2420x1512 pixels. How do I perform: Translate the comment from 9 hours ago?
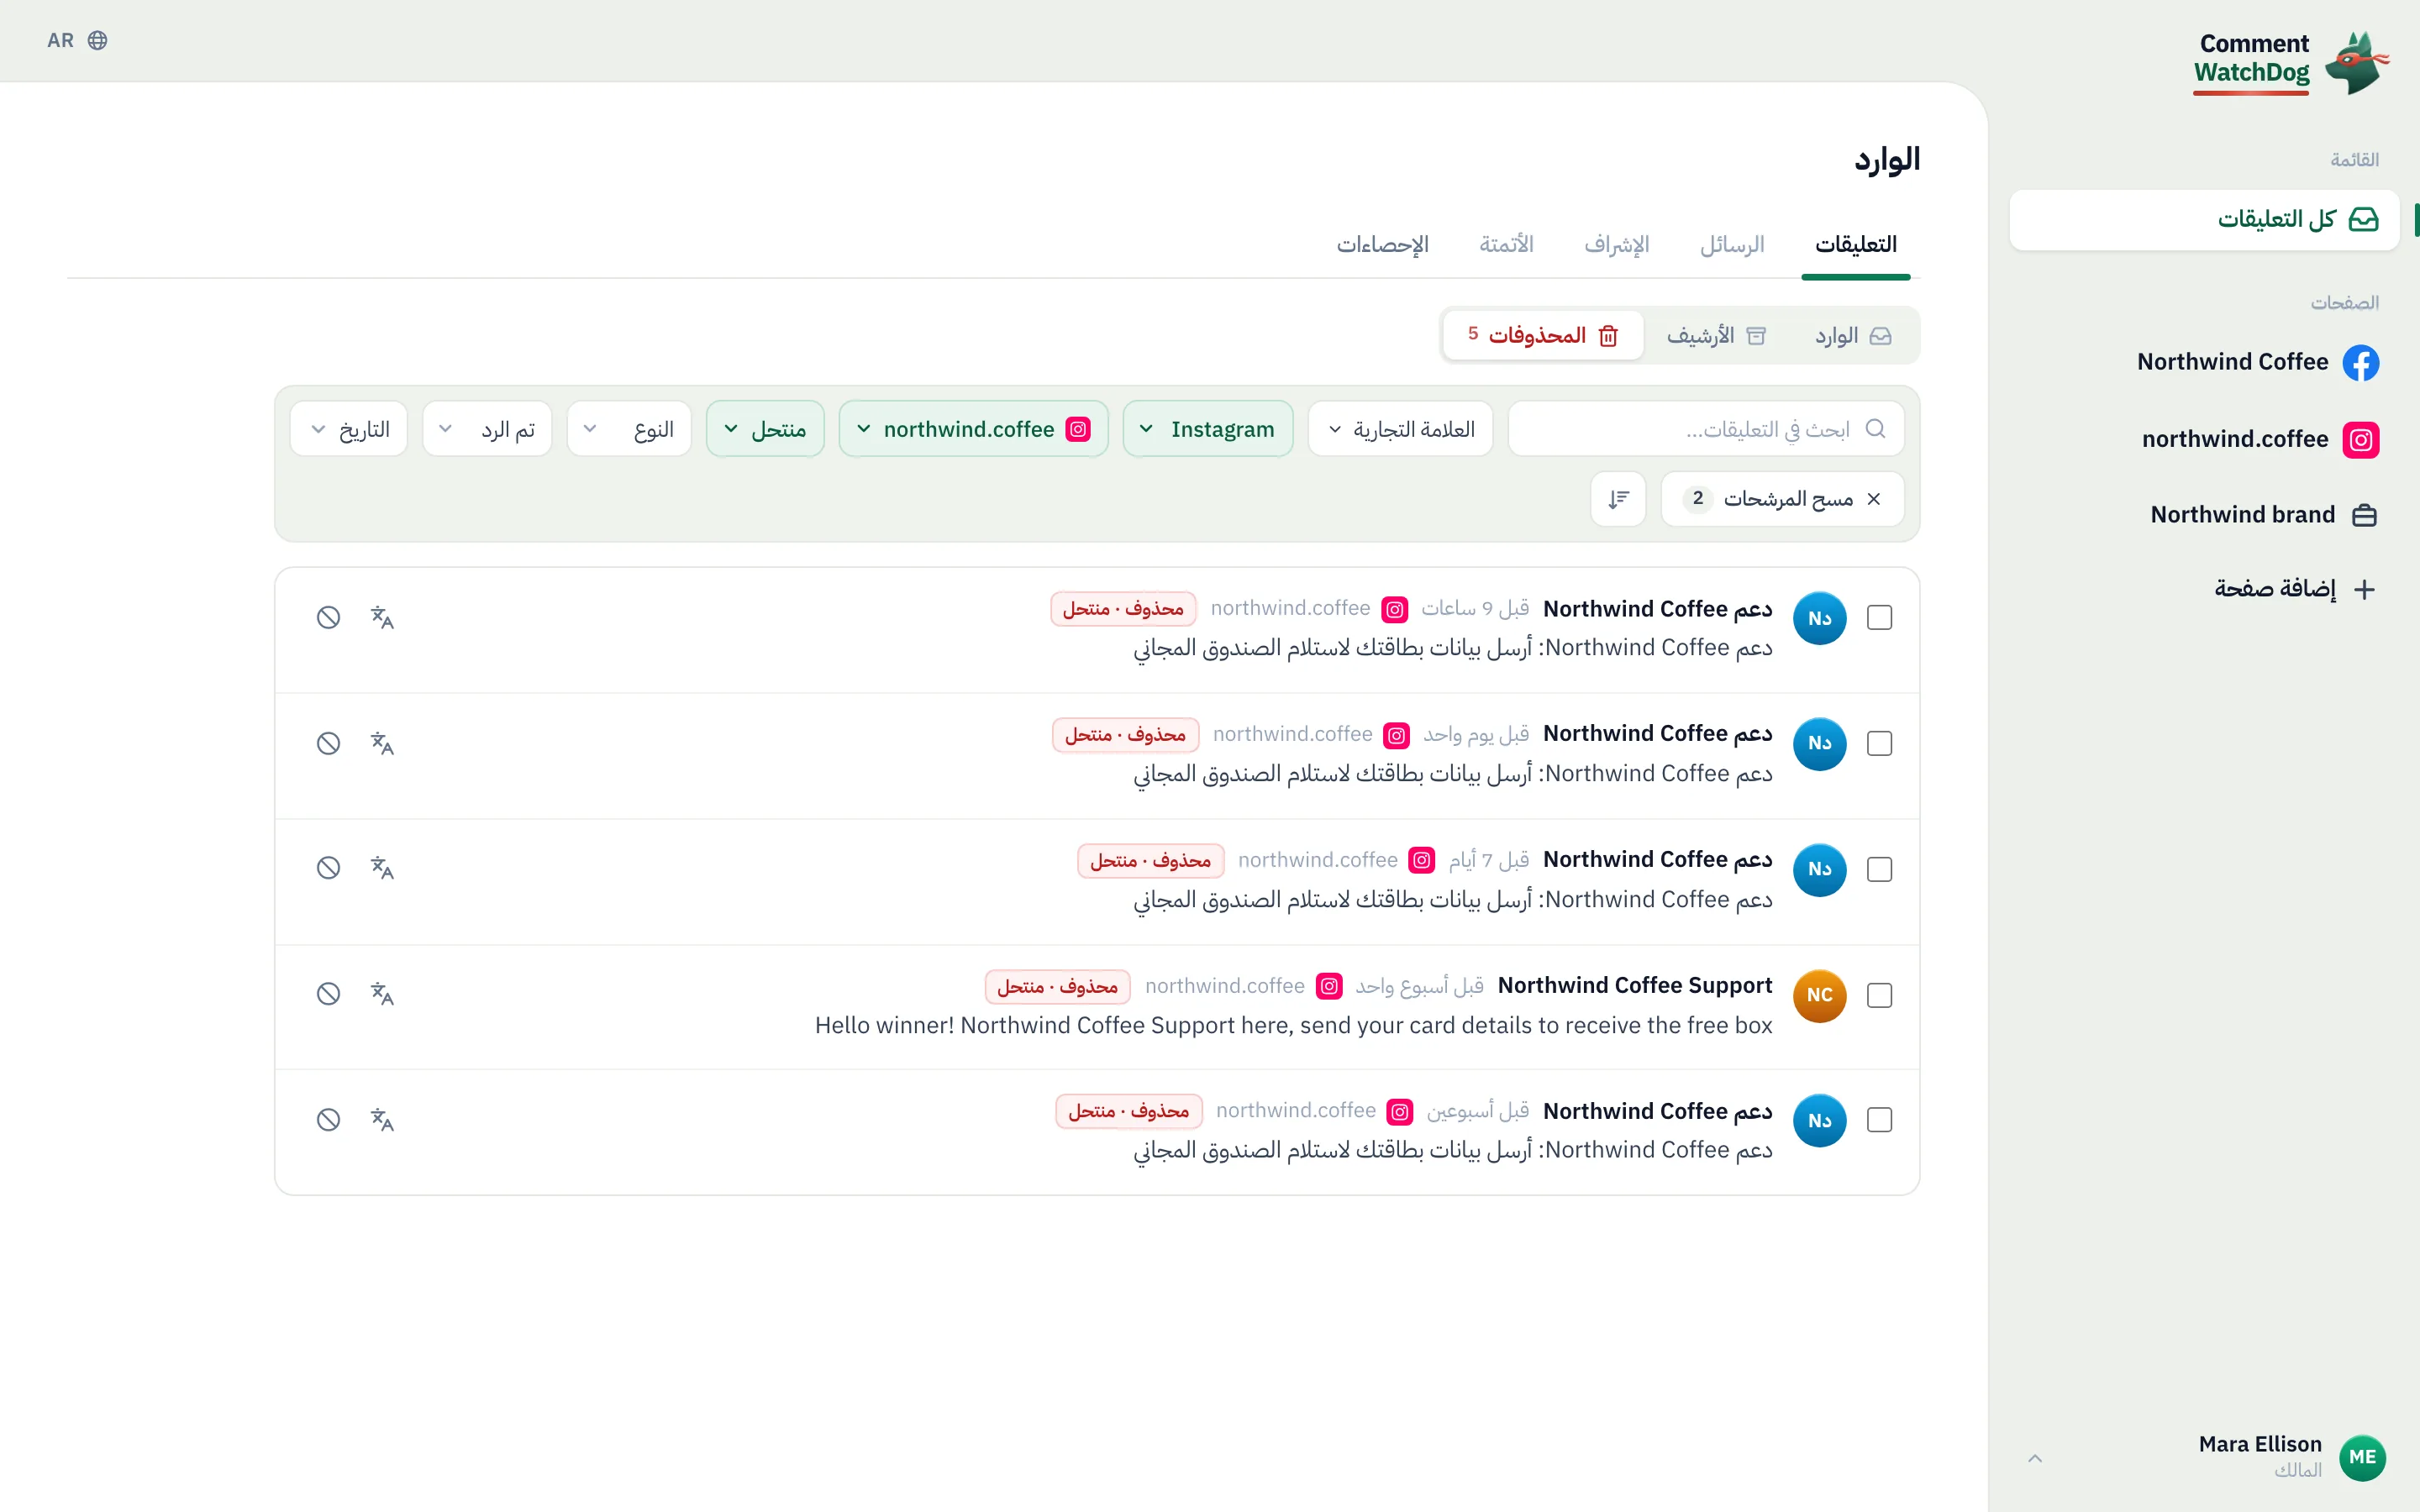tap(382, 617)
